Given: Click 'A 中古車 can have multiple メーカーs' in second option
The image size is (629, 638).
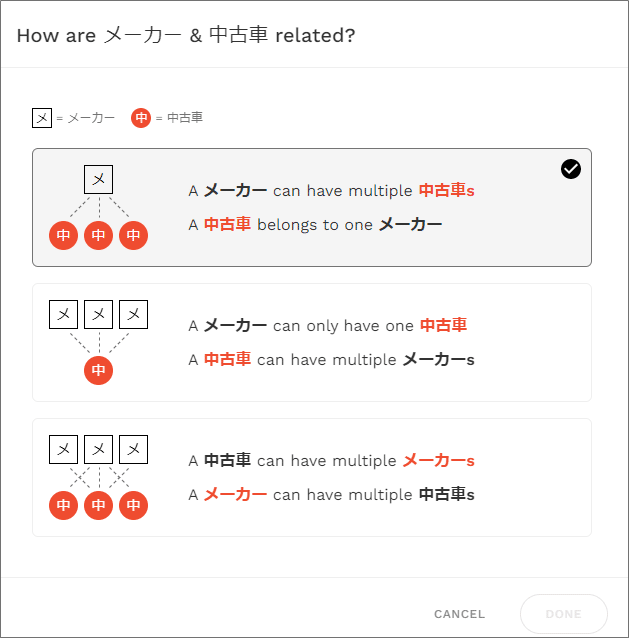Looking at the screenshot, I should (x=331, y=360).
